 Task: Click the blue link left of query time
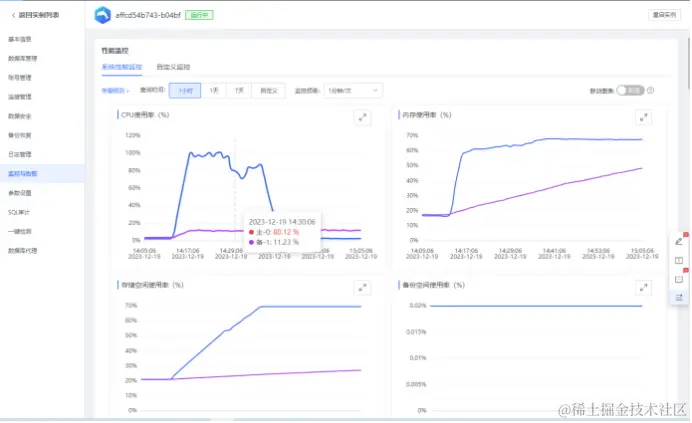(x=115, y=91)
